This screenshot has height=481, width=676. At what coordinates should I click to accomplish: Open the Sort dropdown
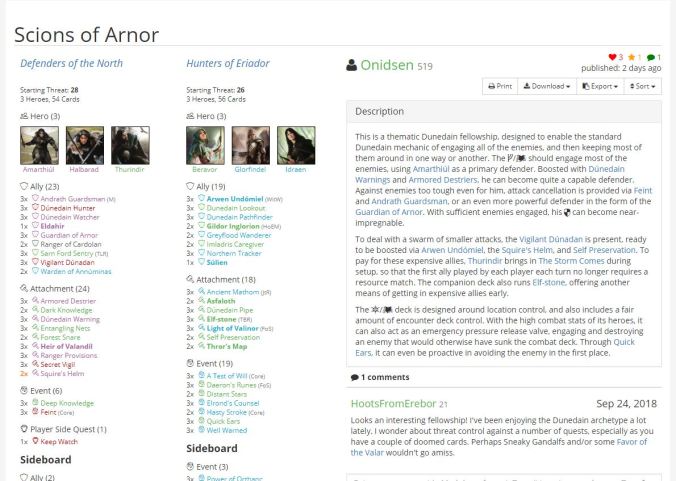click(x=642, y=86)
